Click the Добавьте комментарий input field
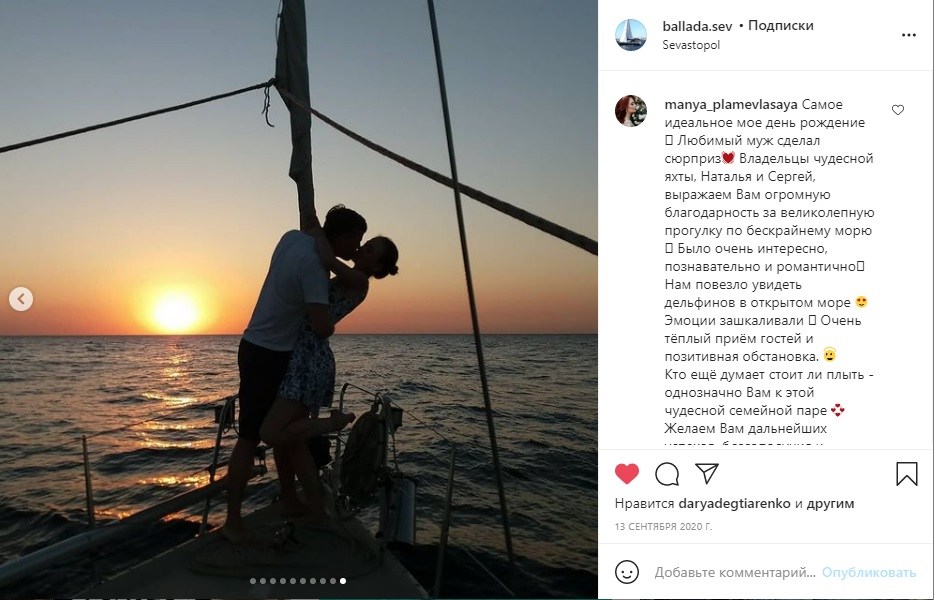934x600 pixels. 735,573
